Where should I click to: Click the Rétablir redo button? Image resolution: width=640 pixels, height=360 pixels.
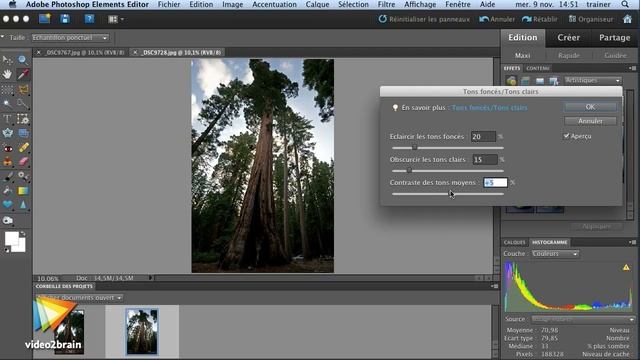540,19
